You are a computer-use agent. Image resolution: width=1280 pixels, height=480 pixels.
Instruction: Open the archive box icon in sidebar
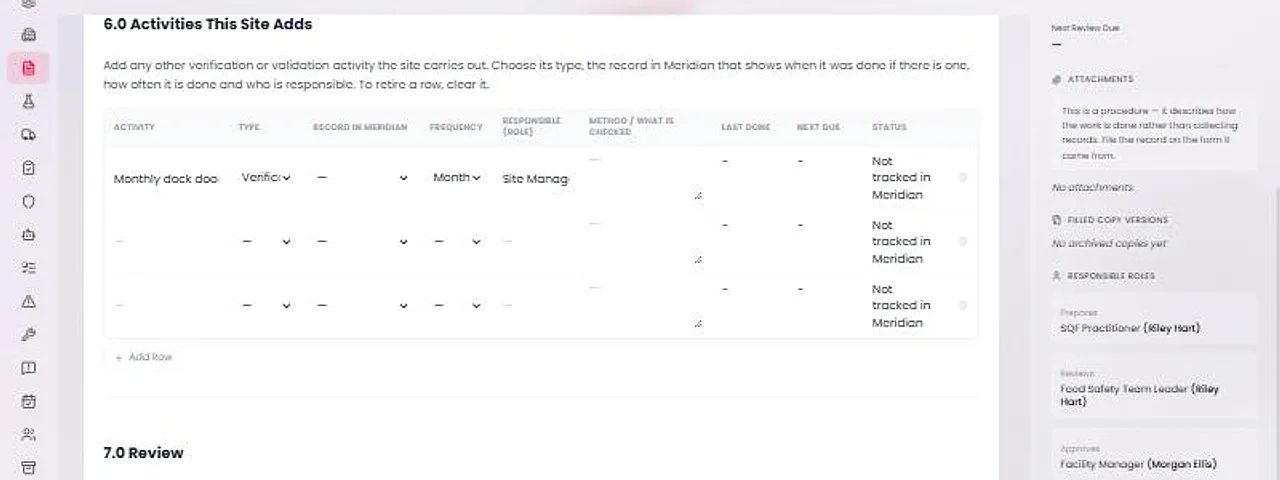(x=28, y=467)
